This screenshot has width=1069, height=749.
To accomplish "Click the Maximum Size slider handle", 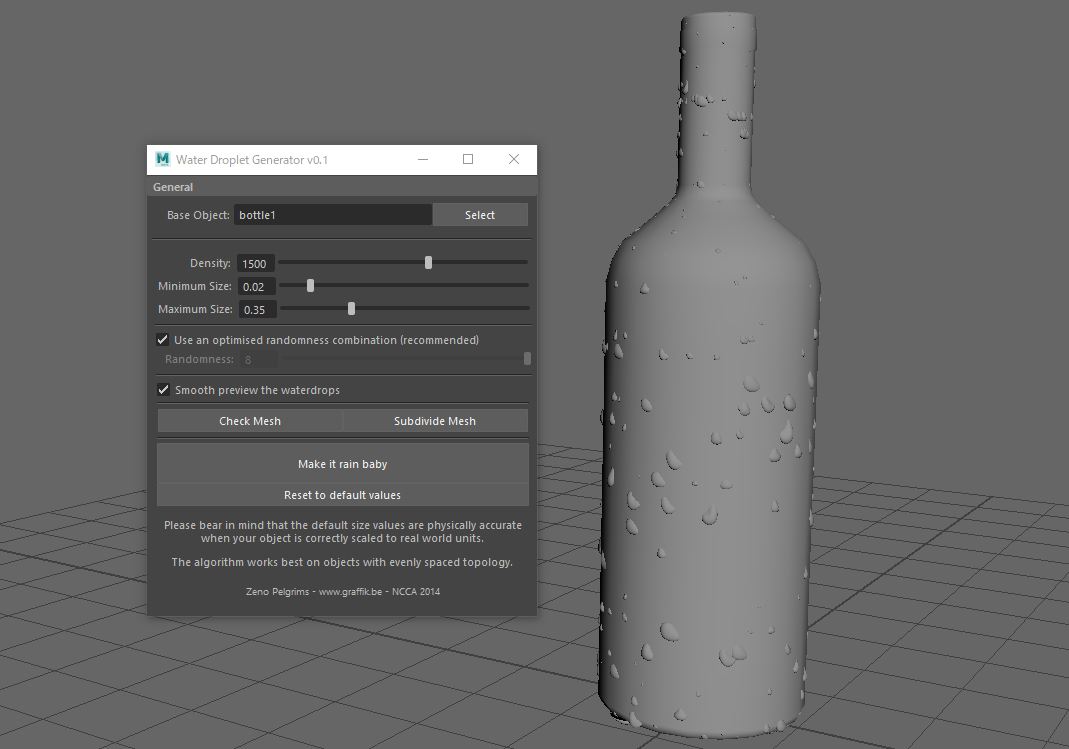I will click(x=350, y=308).
